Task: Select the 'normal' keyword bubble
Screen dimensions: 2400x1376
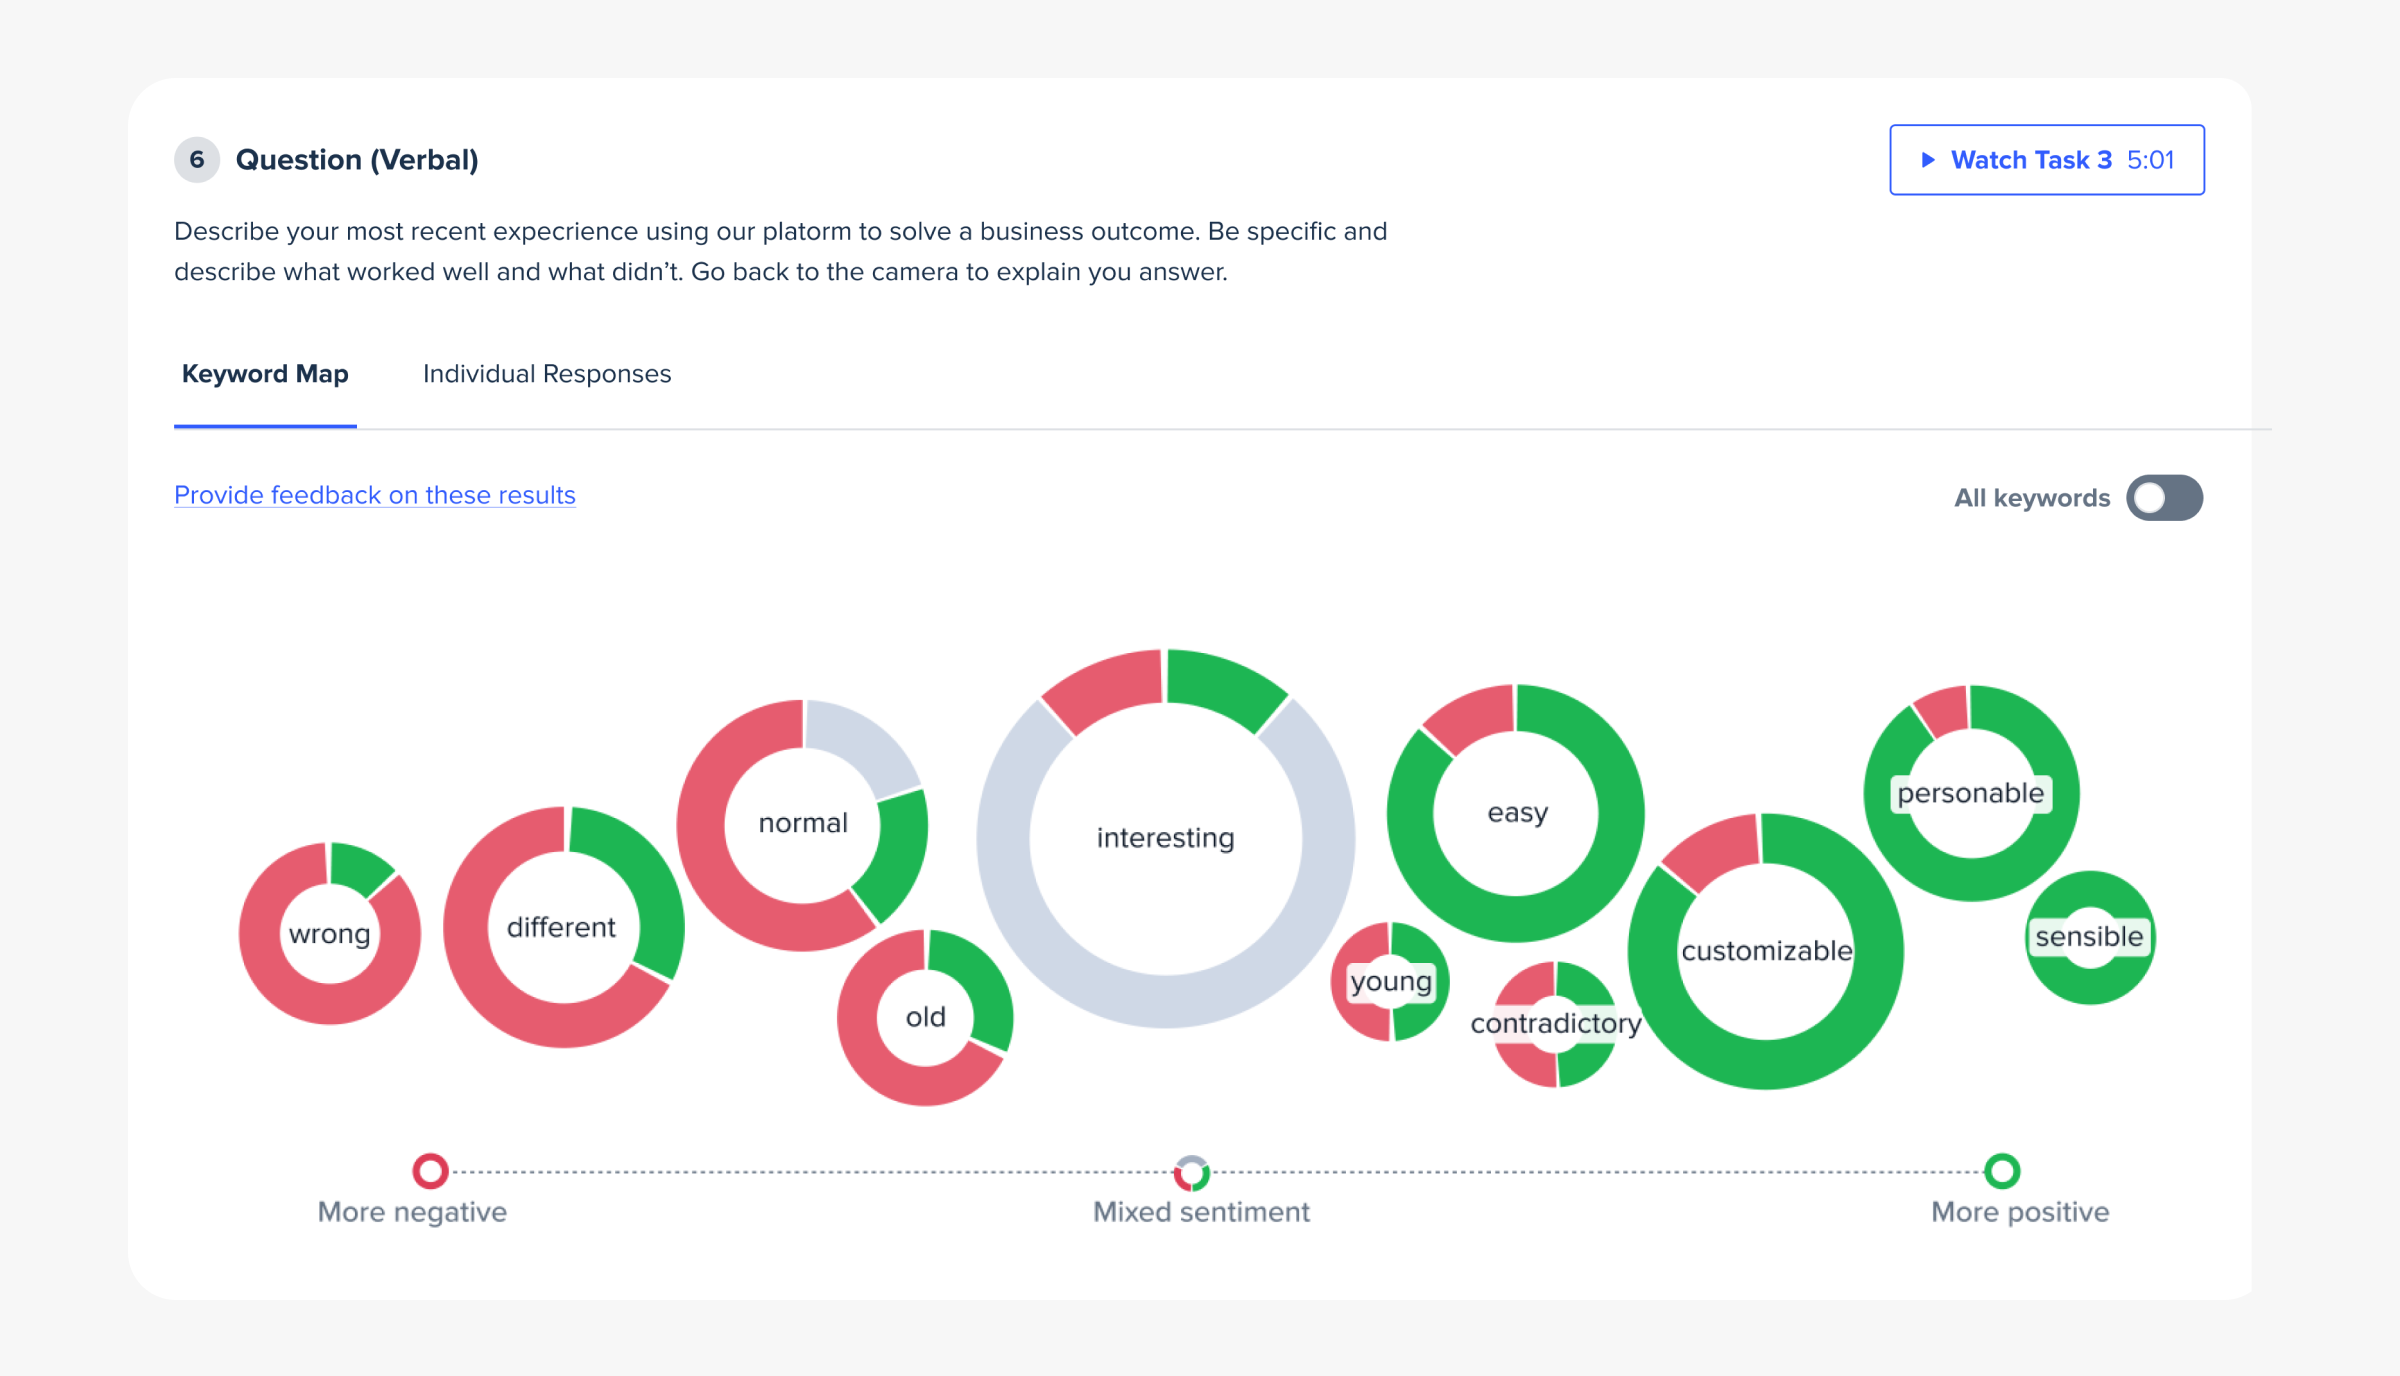Action: pos(802,823)
